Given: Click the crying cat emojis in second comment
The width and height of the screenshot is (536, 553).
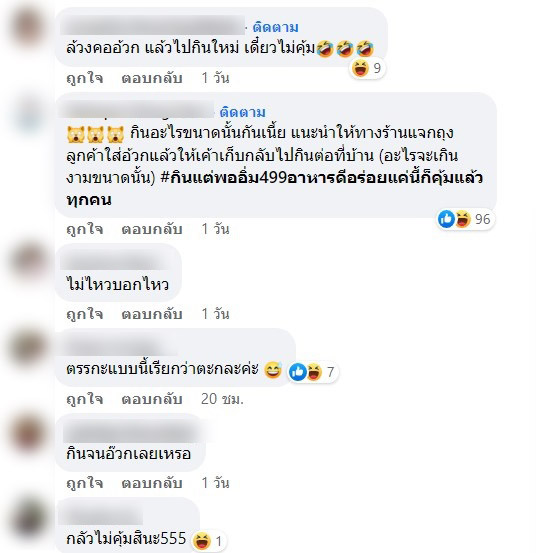Looking at the screenshot, I should point(95,134).
